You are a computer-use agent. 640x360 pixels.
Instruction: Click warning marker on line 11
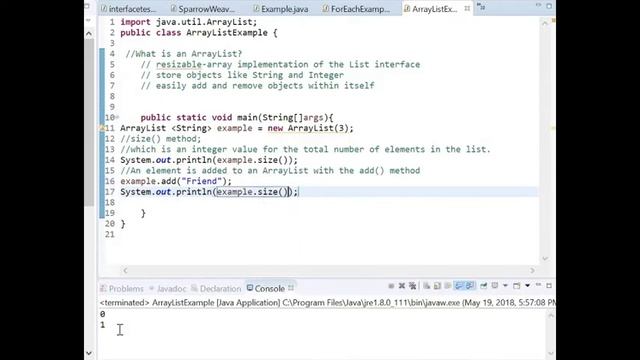(102, 128)
